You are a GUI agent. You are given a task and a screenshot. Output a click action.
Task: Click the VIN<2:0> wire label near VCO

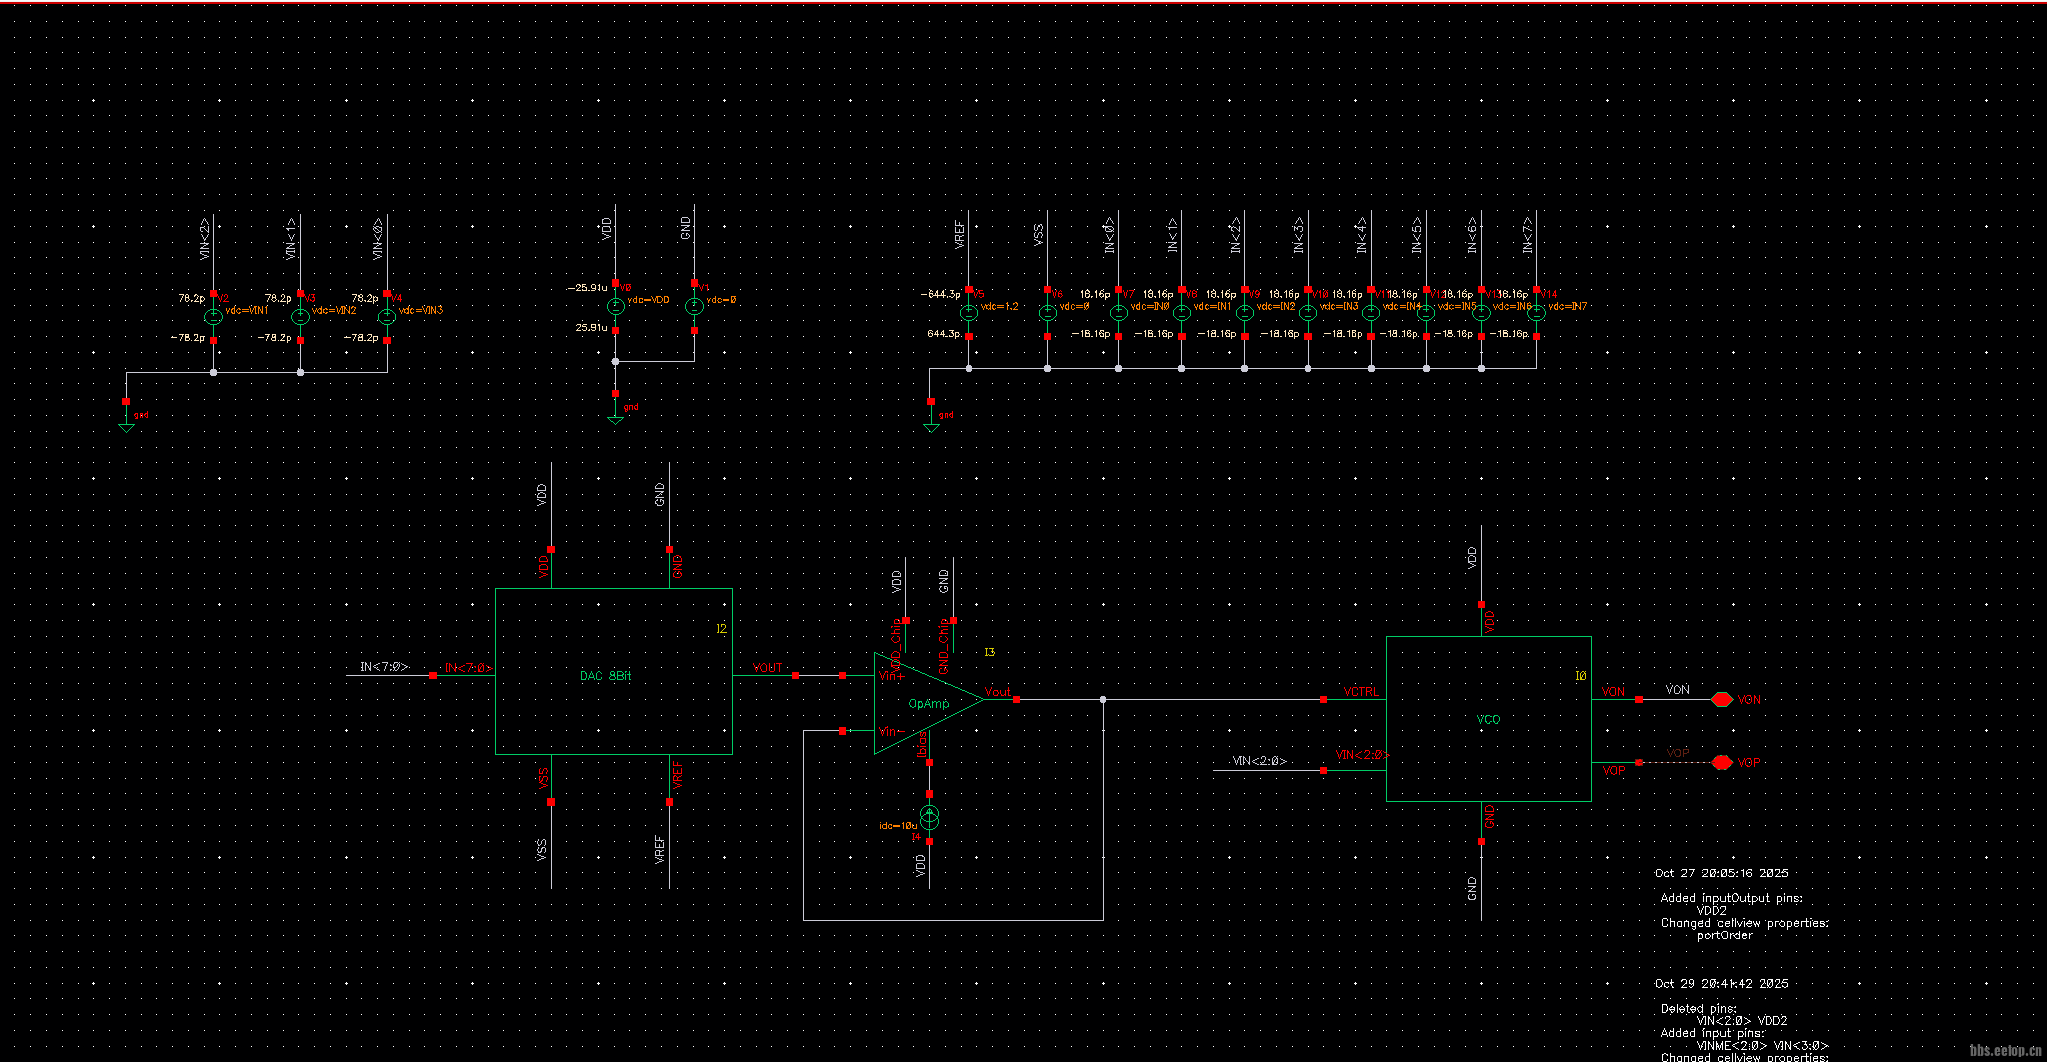point(1259,761)
